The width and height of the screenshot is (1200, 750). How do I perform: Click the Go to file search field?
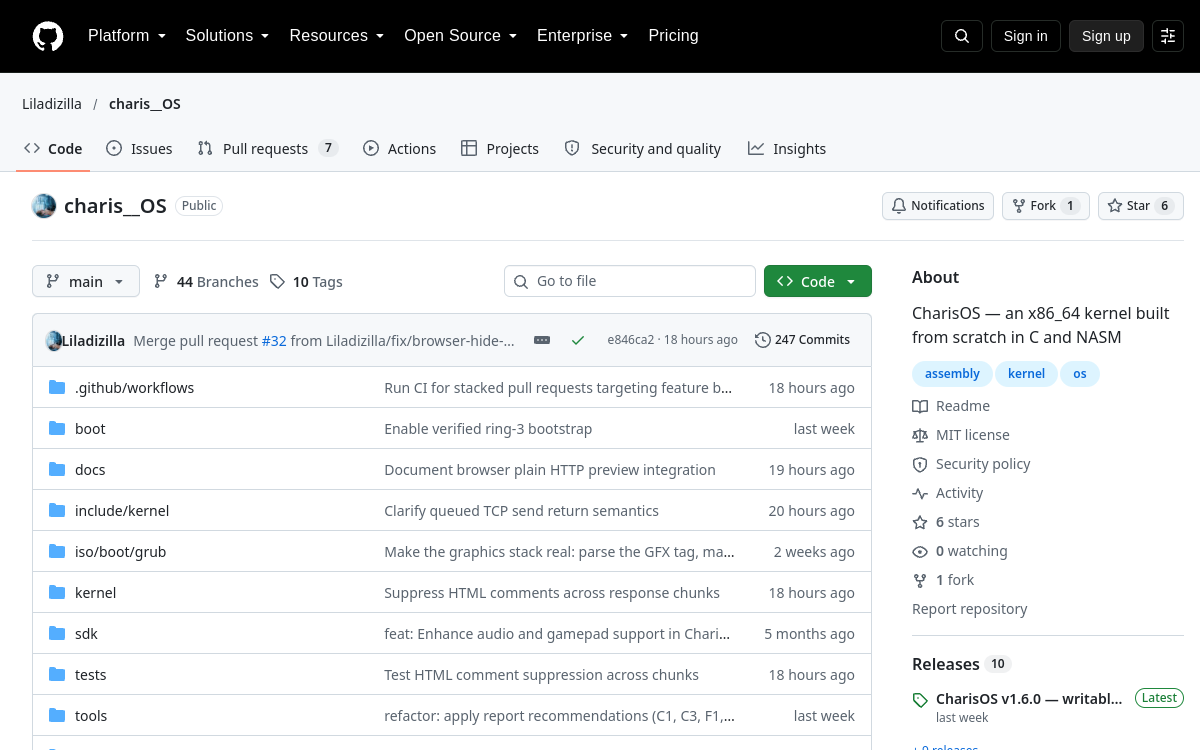pos(630,281)
